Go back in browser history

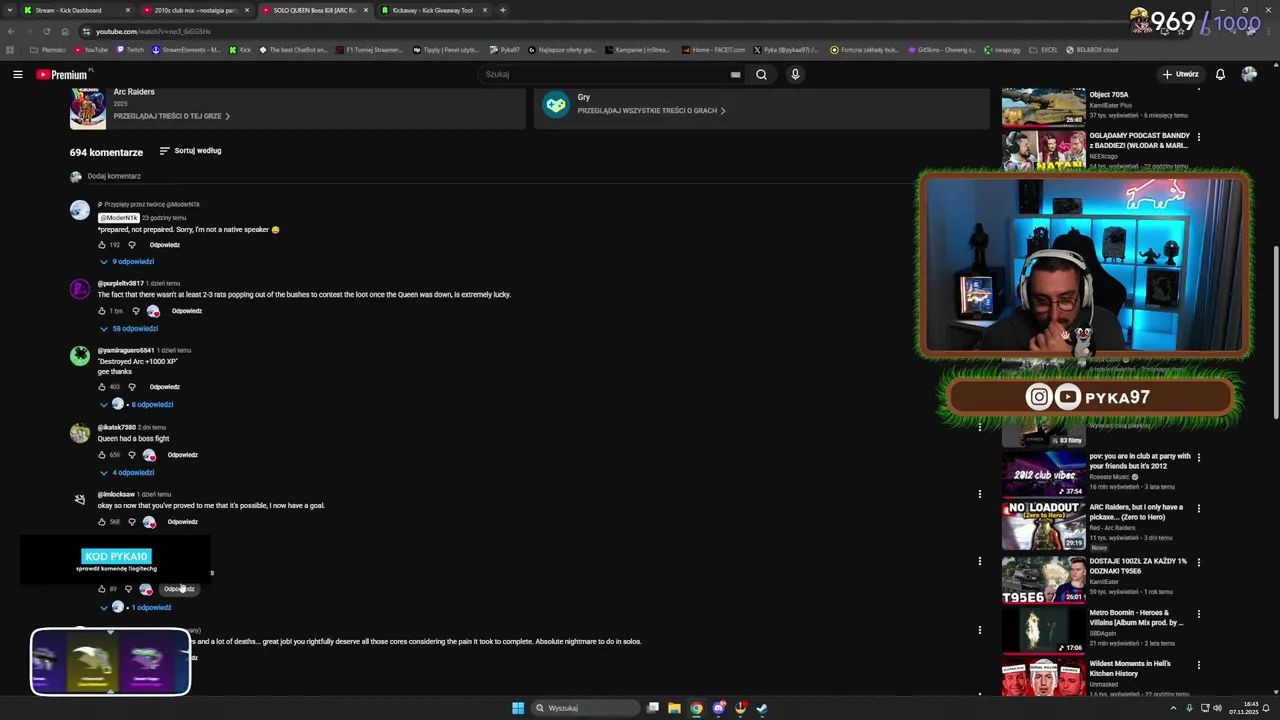tap(10, 31)
